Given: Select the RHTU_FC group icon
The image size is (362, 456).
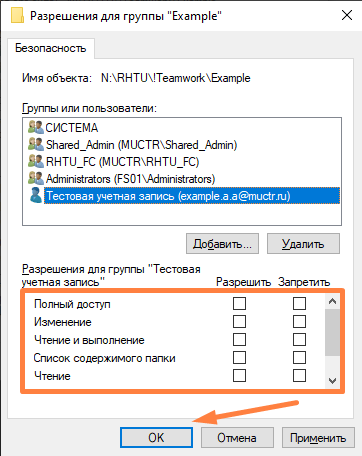Looking at the screenshot, I should click(36, 161).
